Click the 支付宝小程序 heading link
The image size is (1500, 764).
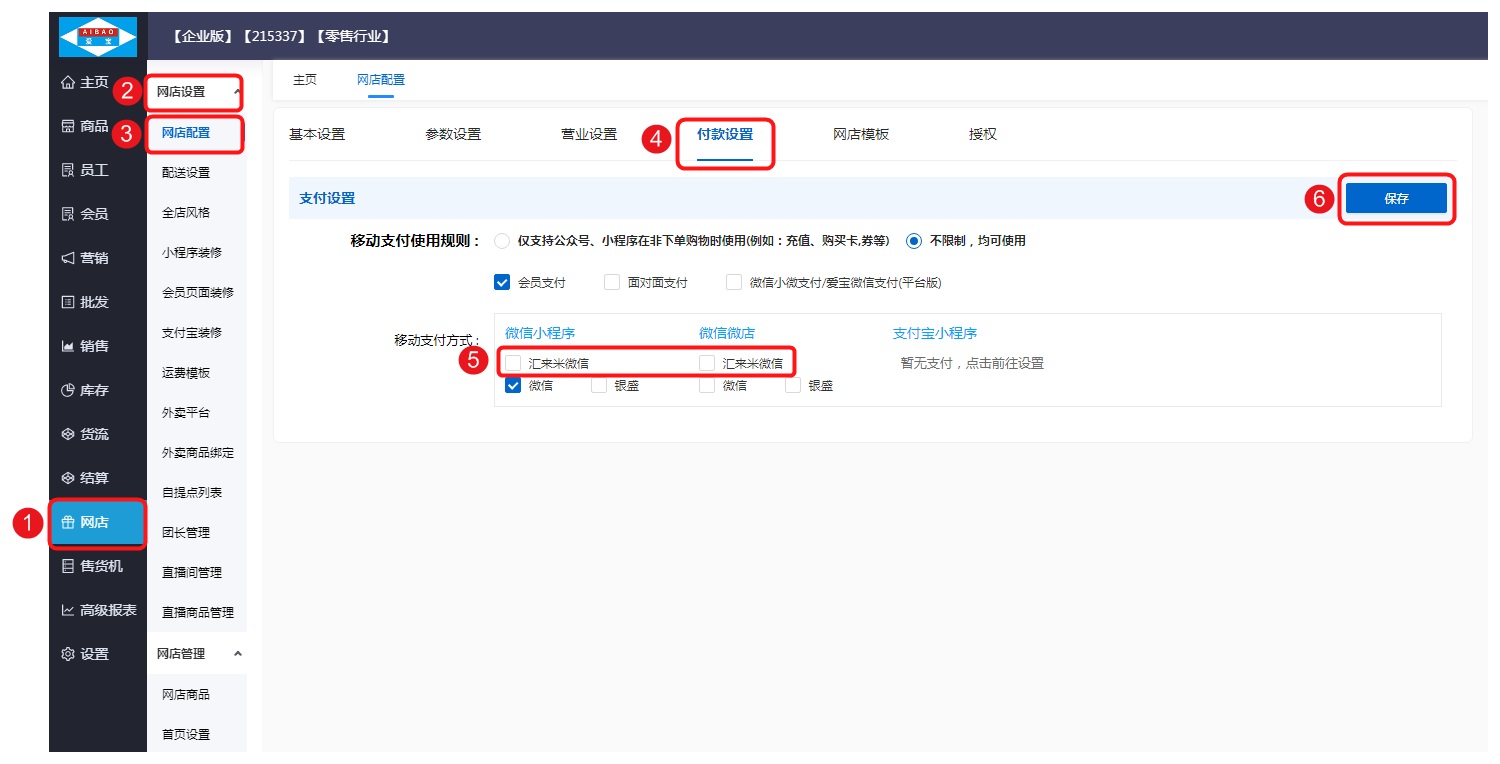(x=935, y=333)
